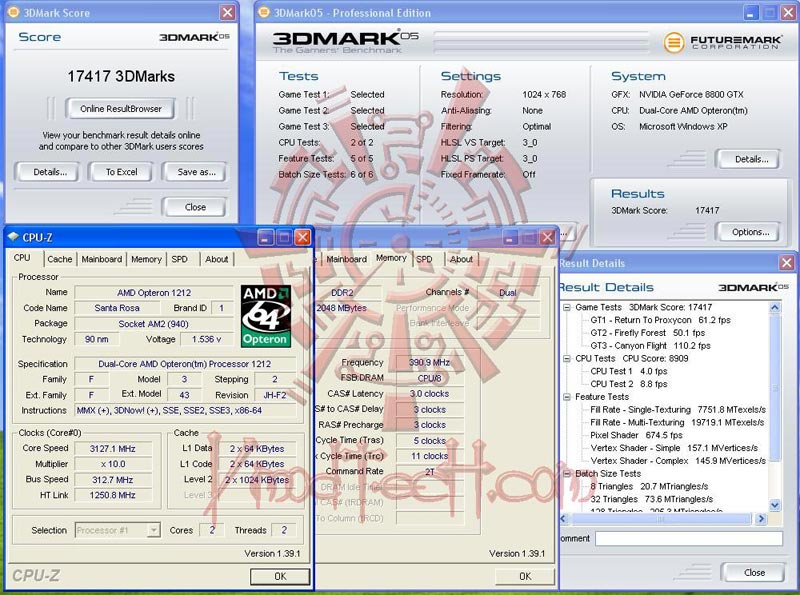The image size is (800, 595).
Task: Close the 3DMark Score window
Action: pos(228,12)
